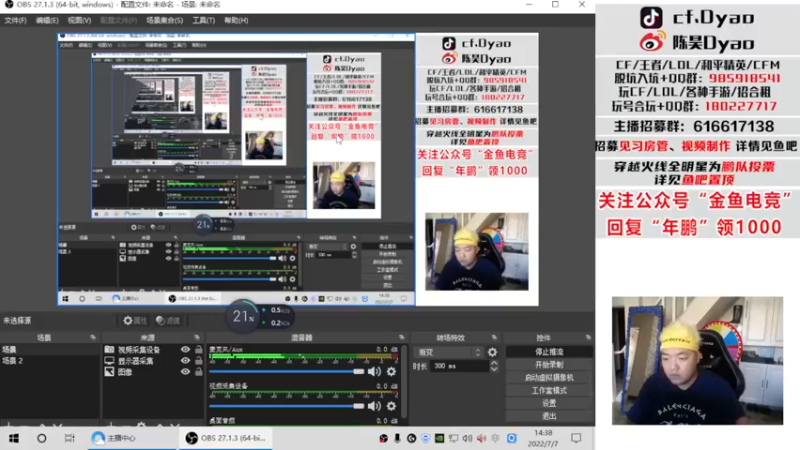The width and height of the screenshot is (800, 450).
Task: Open the 文件(F) menu
Action: click(x=15, y=20)
